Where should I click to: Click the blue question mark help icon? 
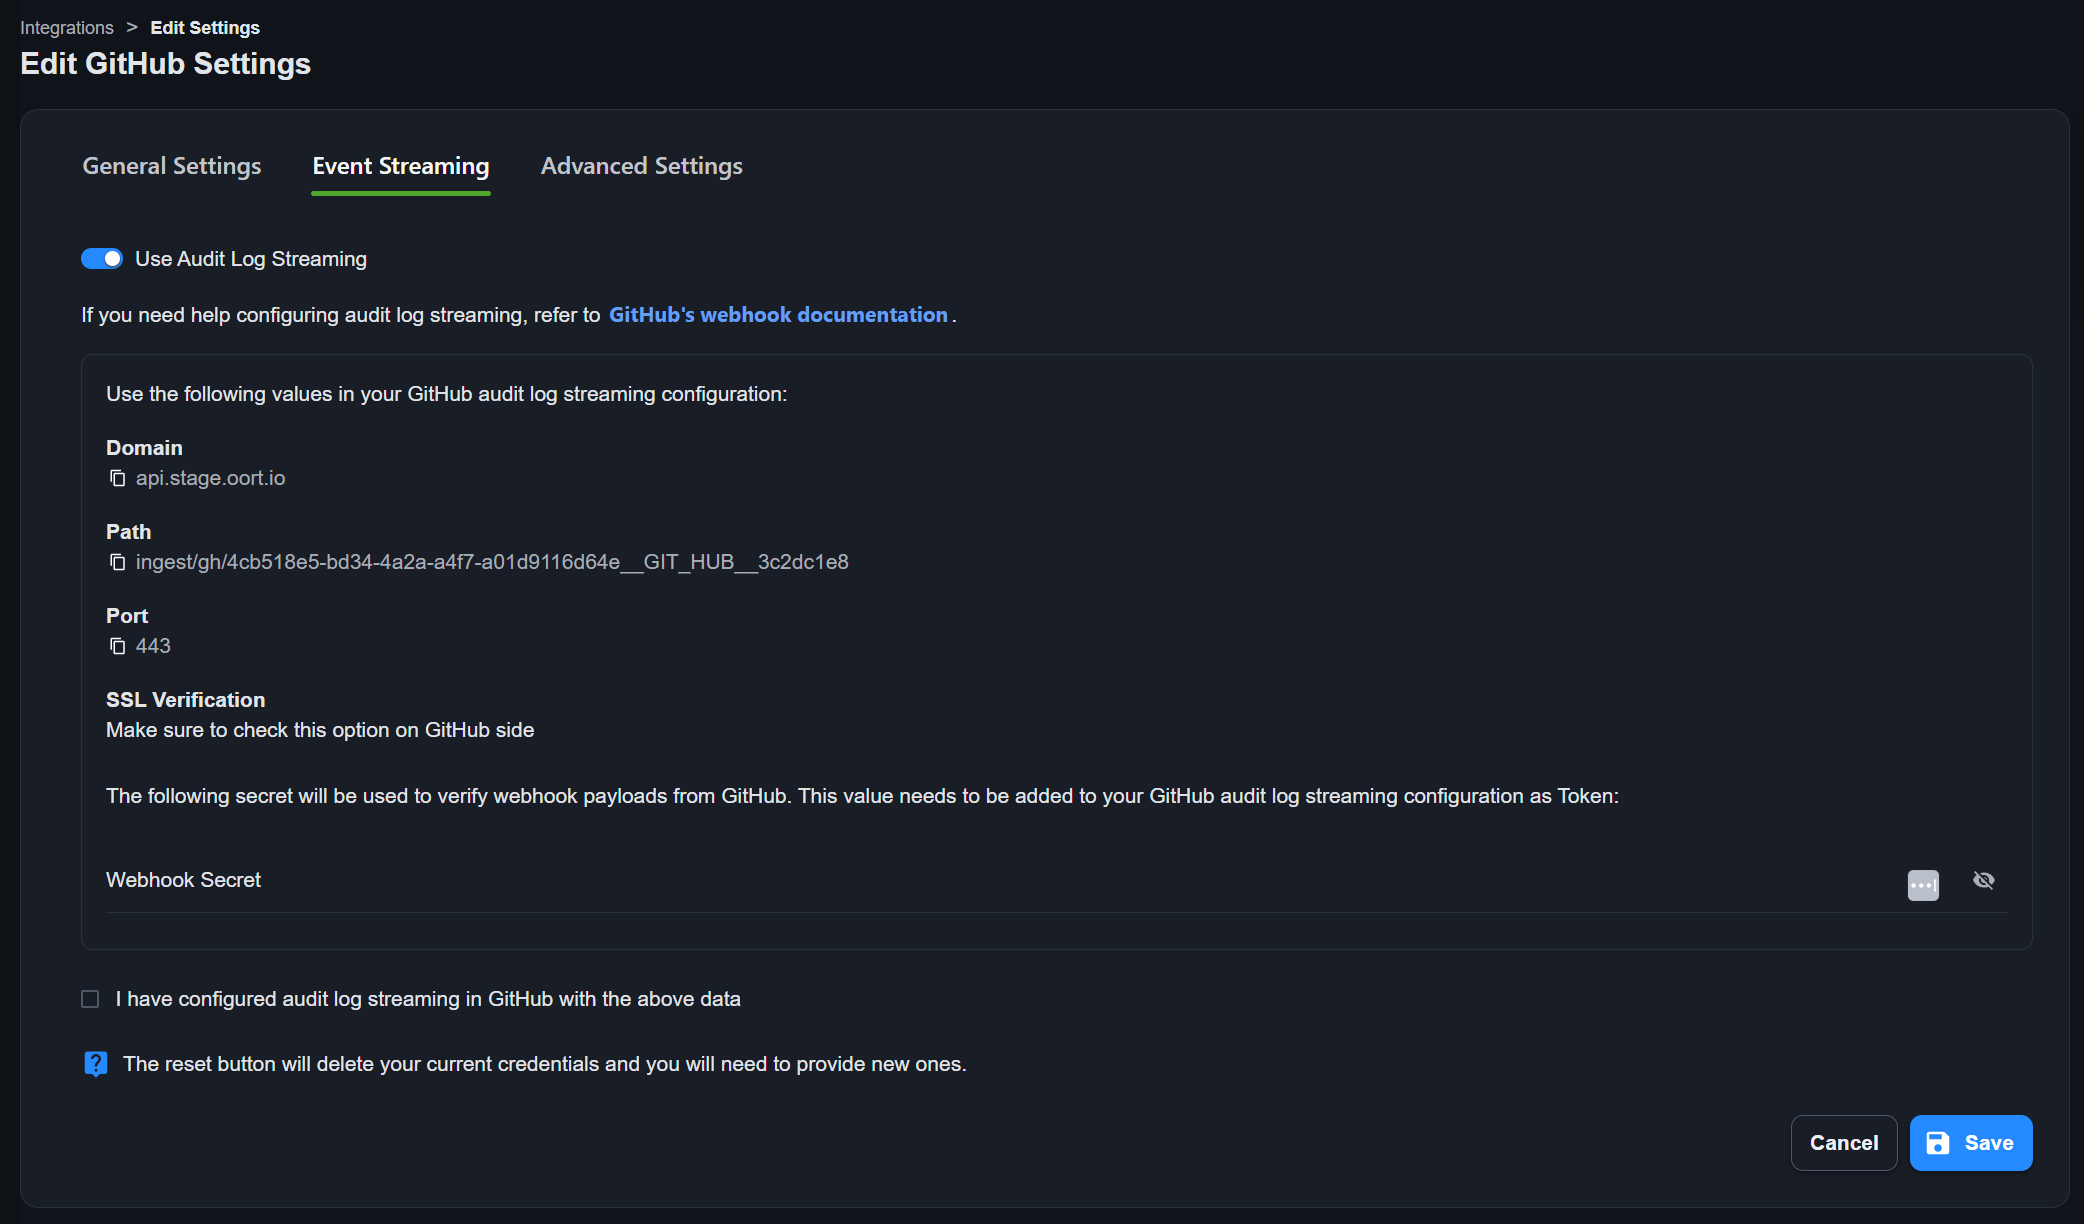(96, 1064)
